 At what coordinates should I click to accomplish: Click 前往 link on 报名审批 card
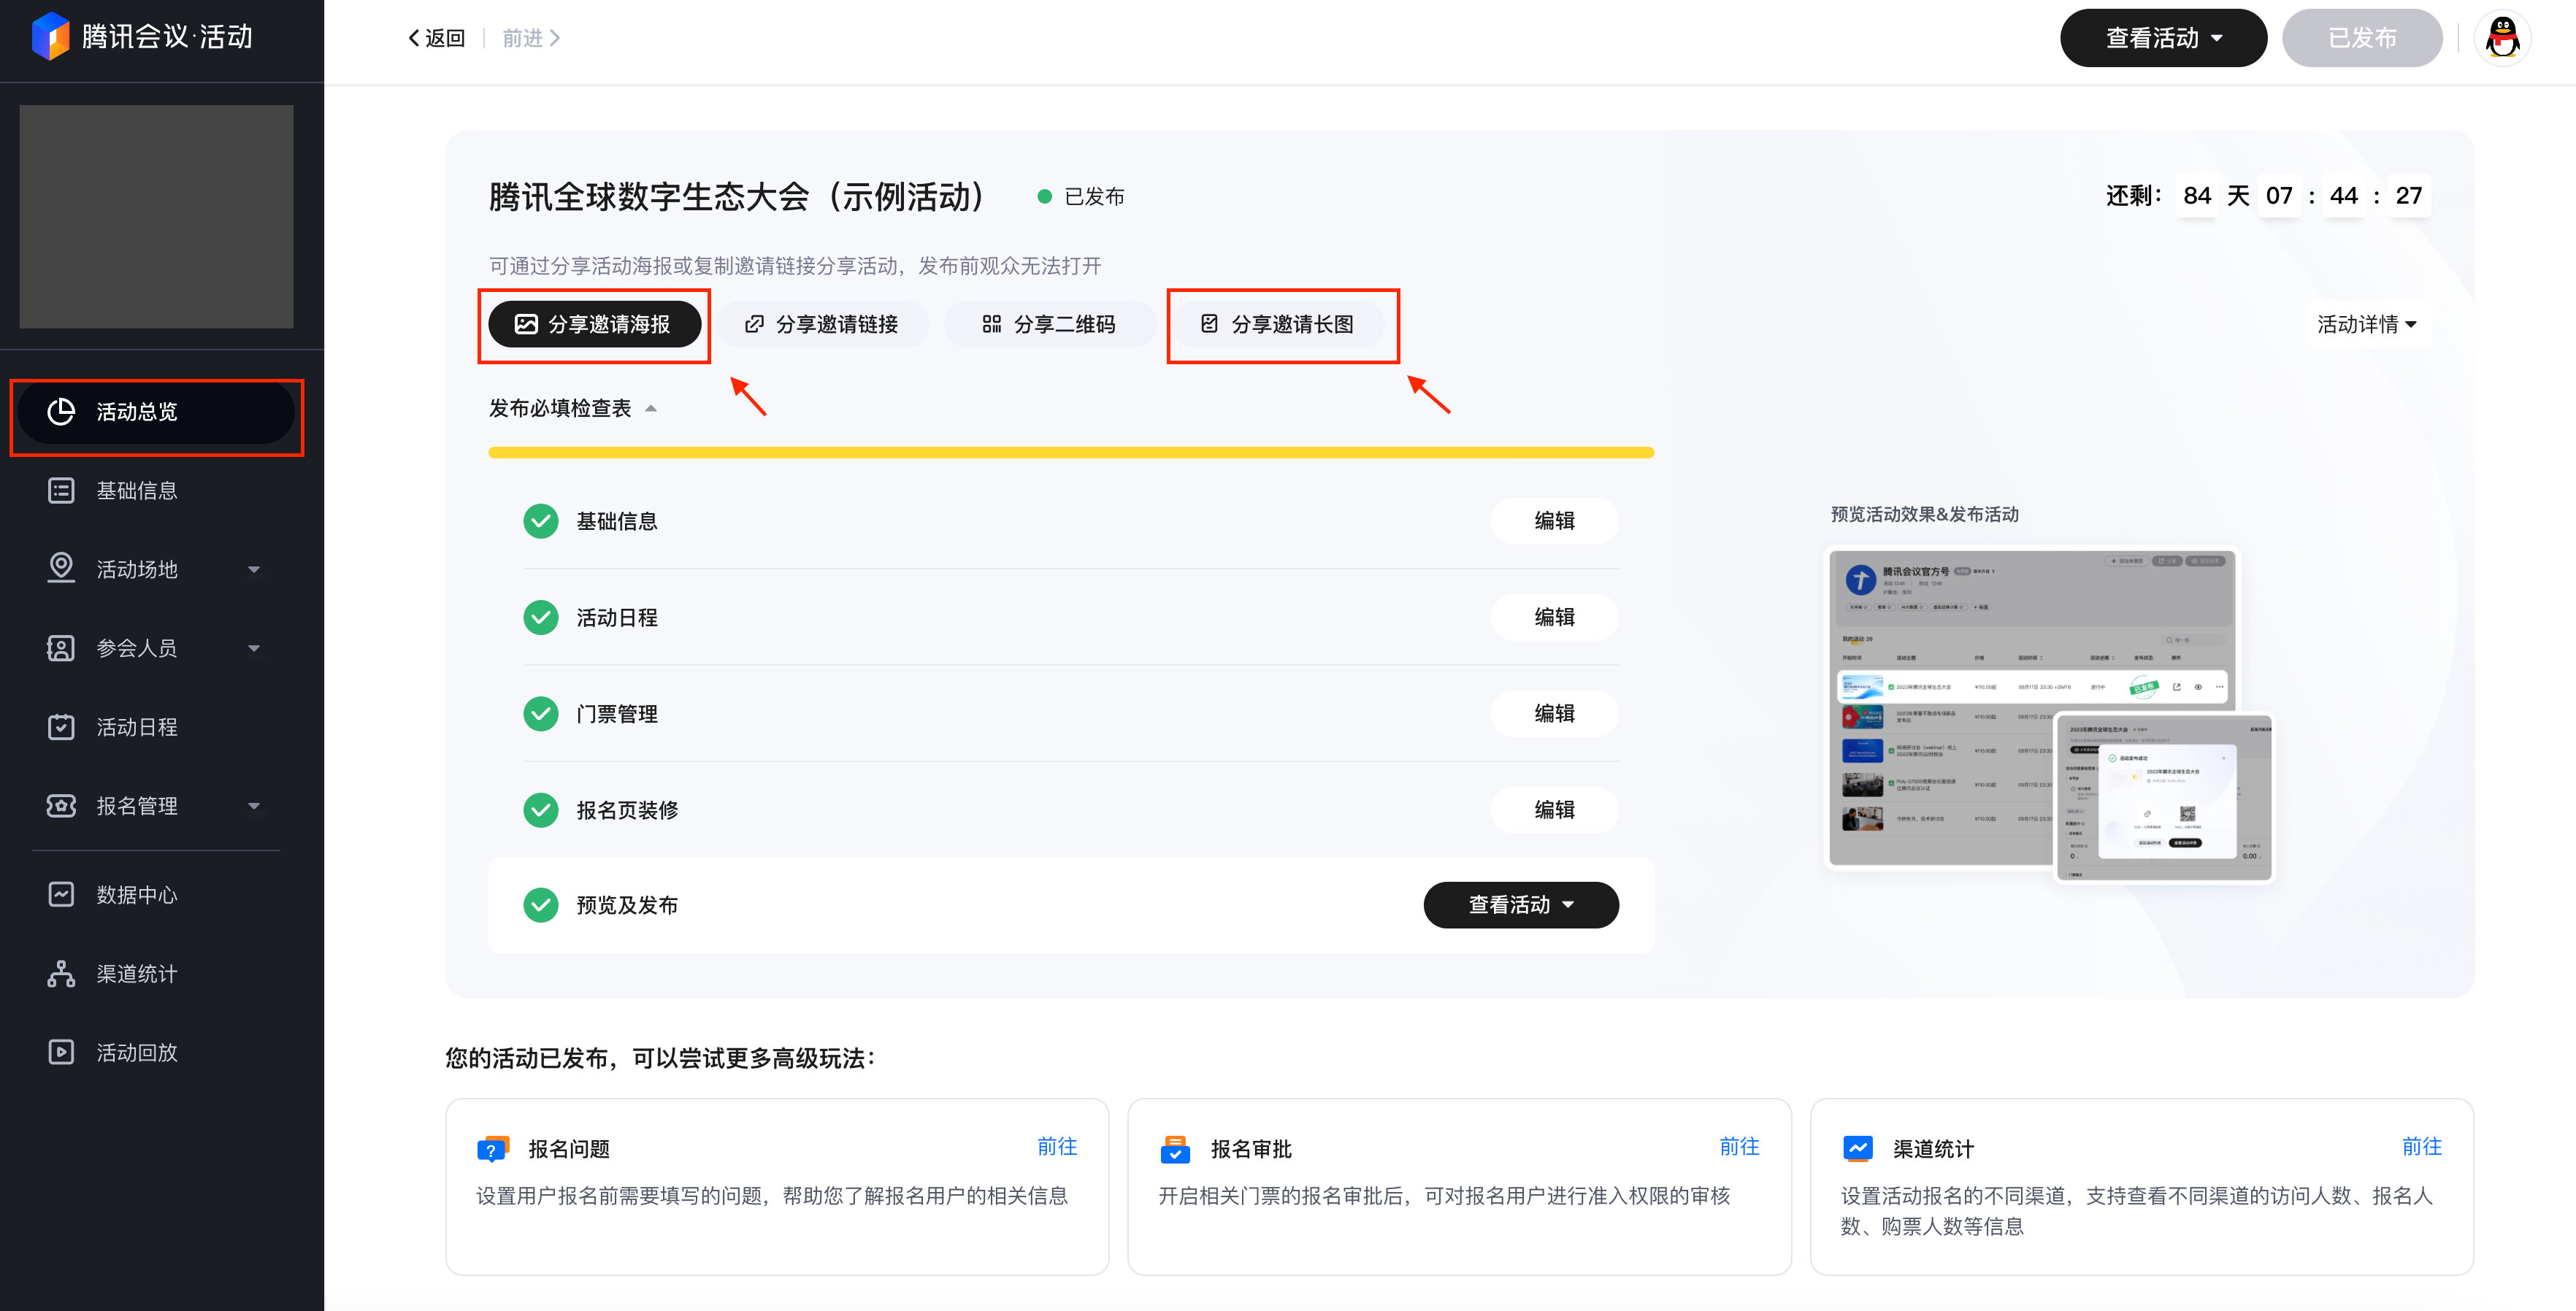pyautogui.click(x=1739, y=1146)
